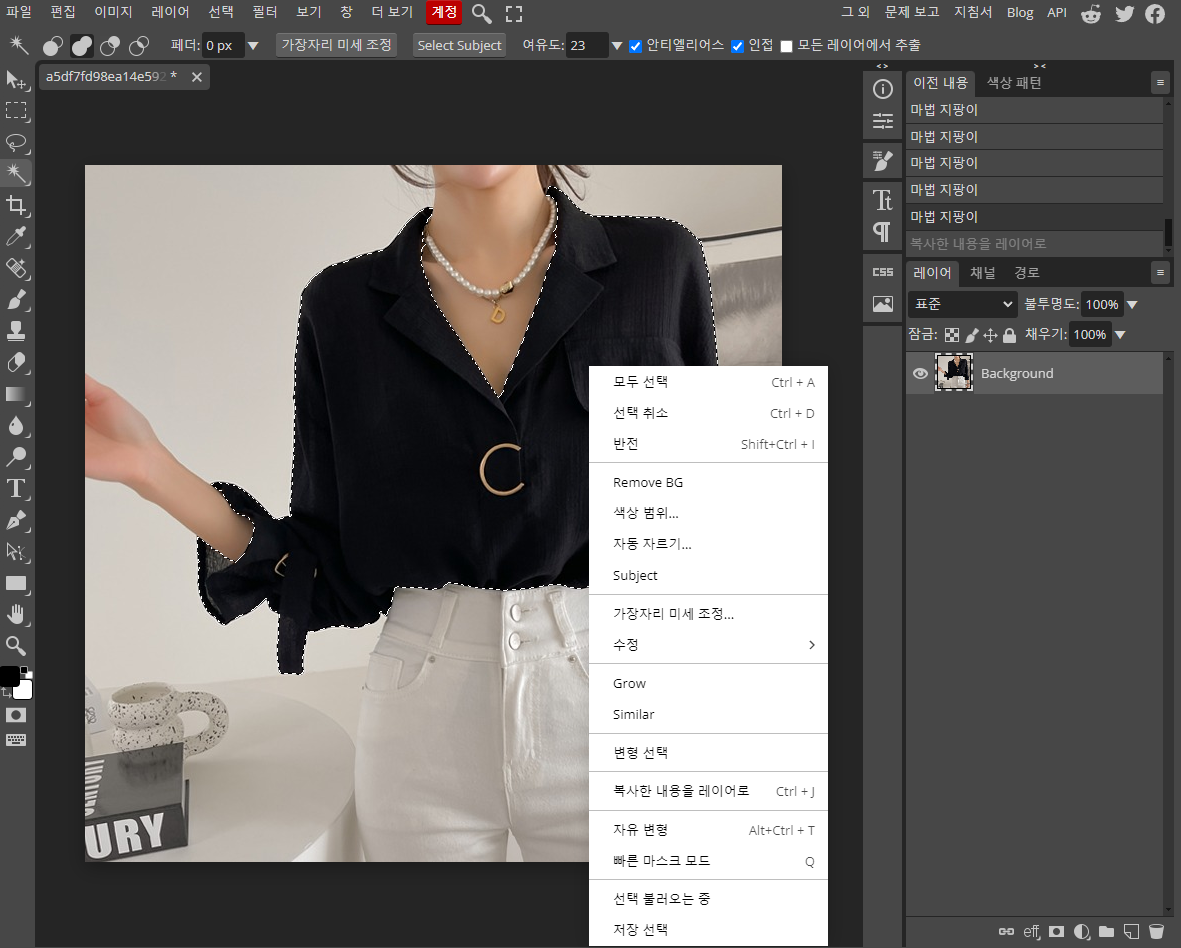Switch to the 채널 tab
The width and height of the screenshot is (1181, 948).
tap(982, 273)
